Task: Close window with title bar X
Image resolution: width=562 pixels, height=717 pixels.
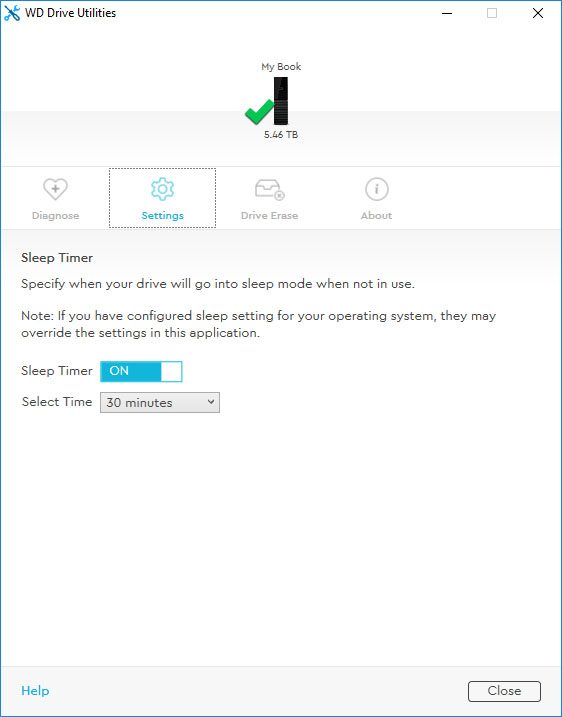Action: tap(538, 13)
